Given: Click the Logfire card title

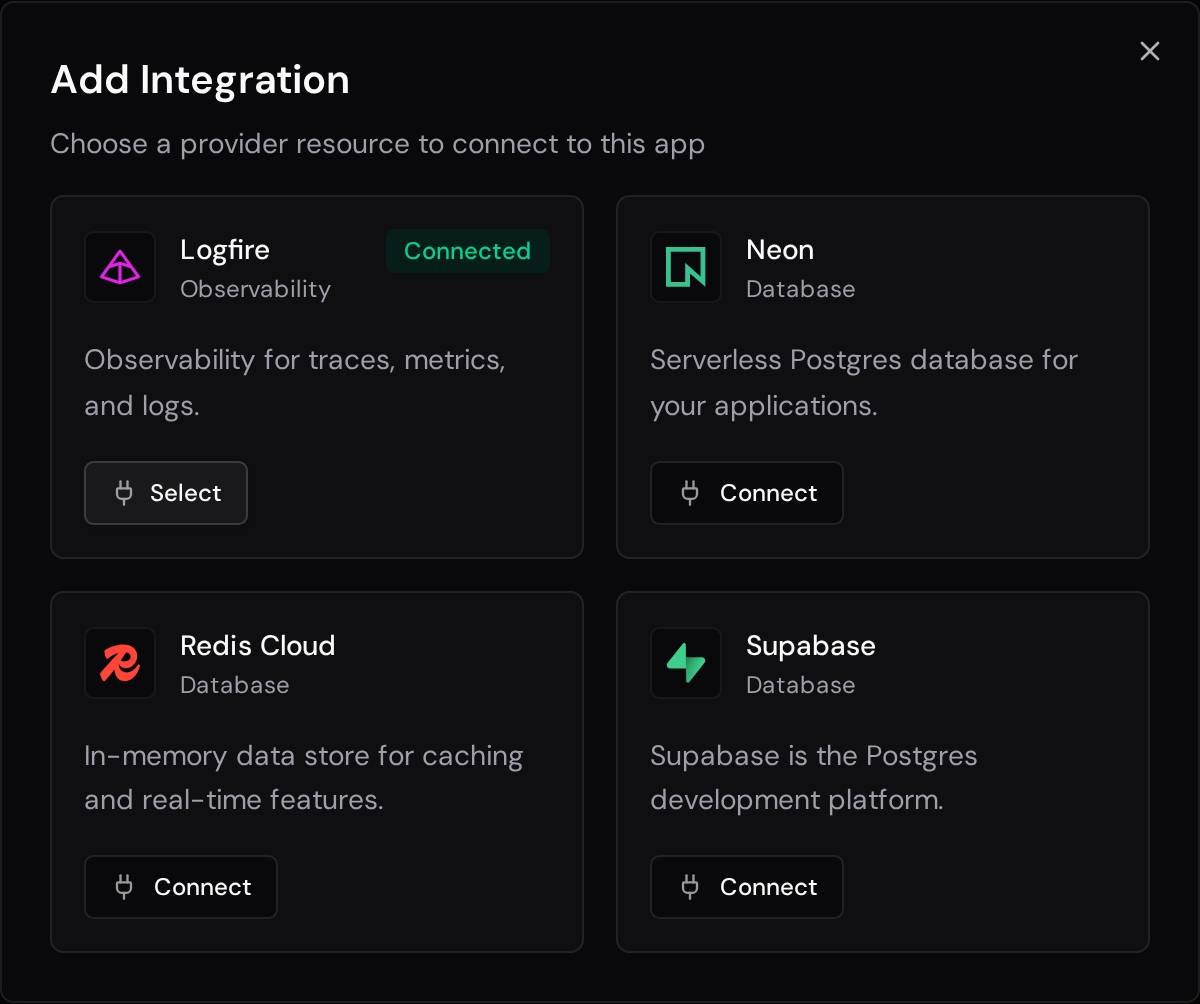Looking at the screenshot, I should click(x=225, y=250).
